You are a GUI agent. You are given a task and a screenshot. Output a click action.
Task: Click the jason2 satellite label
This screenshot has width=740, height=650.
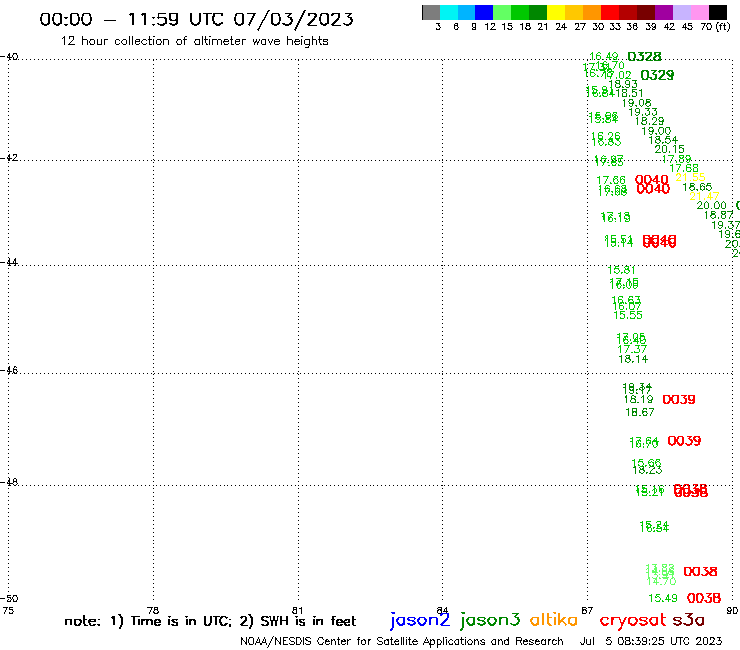[420, 621]
